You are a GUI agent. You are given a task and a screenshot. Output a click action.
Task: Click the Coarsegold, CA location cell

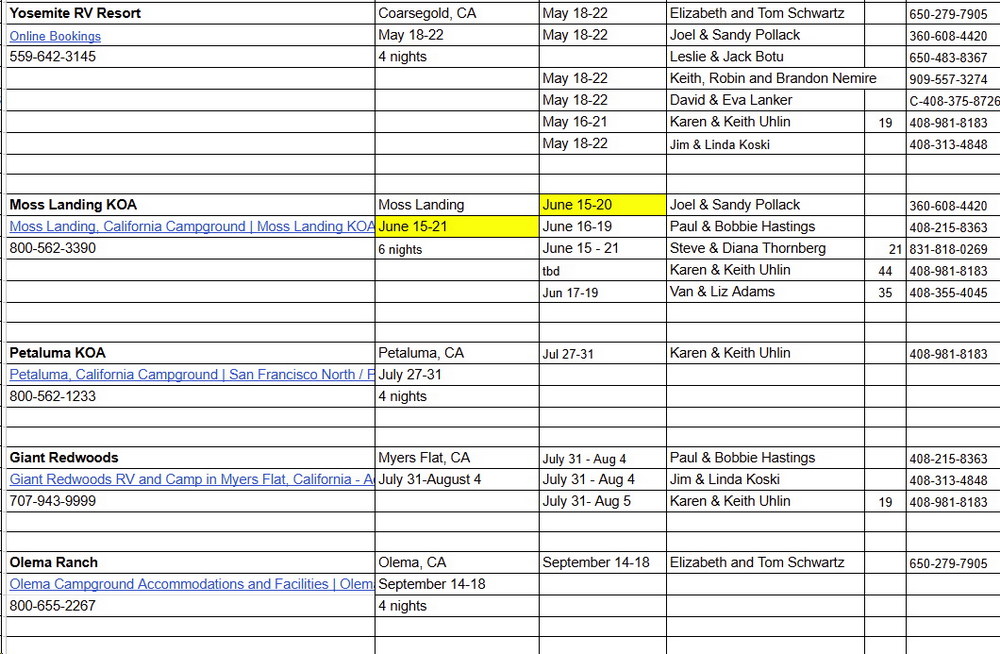[x=427, y=14]
